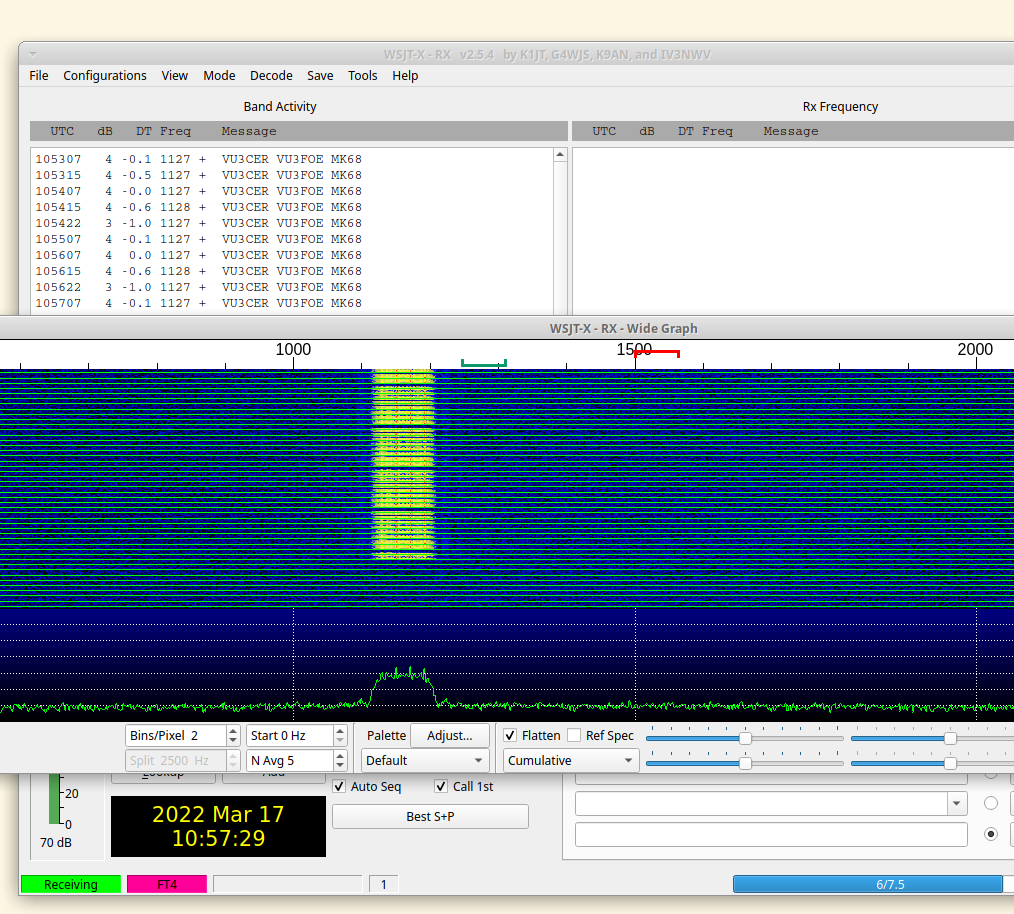The height and width of the screenshot is (914, 1014).
Task: Click the Band Activity scrollbar up arrow
Action: pyautogui.click(x=560, y=155)
